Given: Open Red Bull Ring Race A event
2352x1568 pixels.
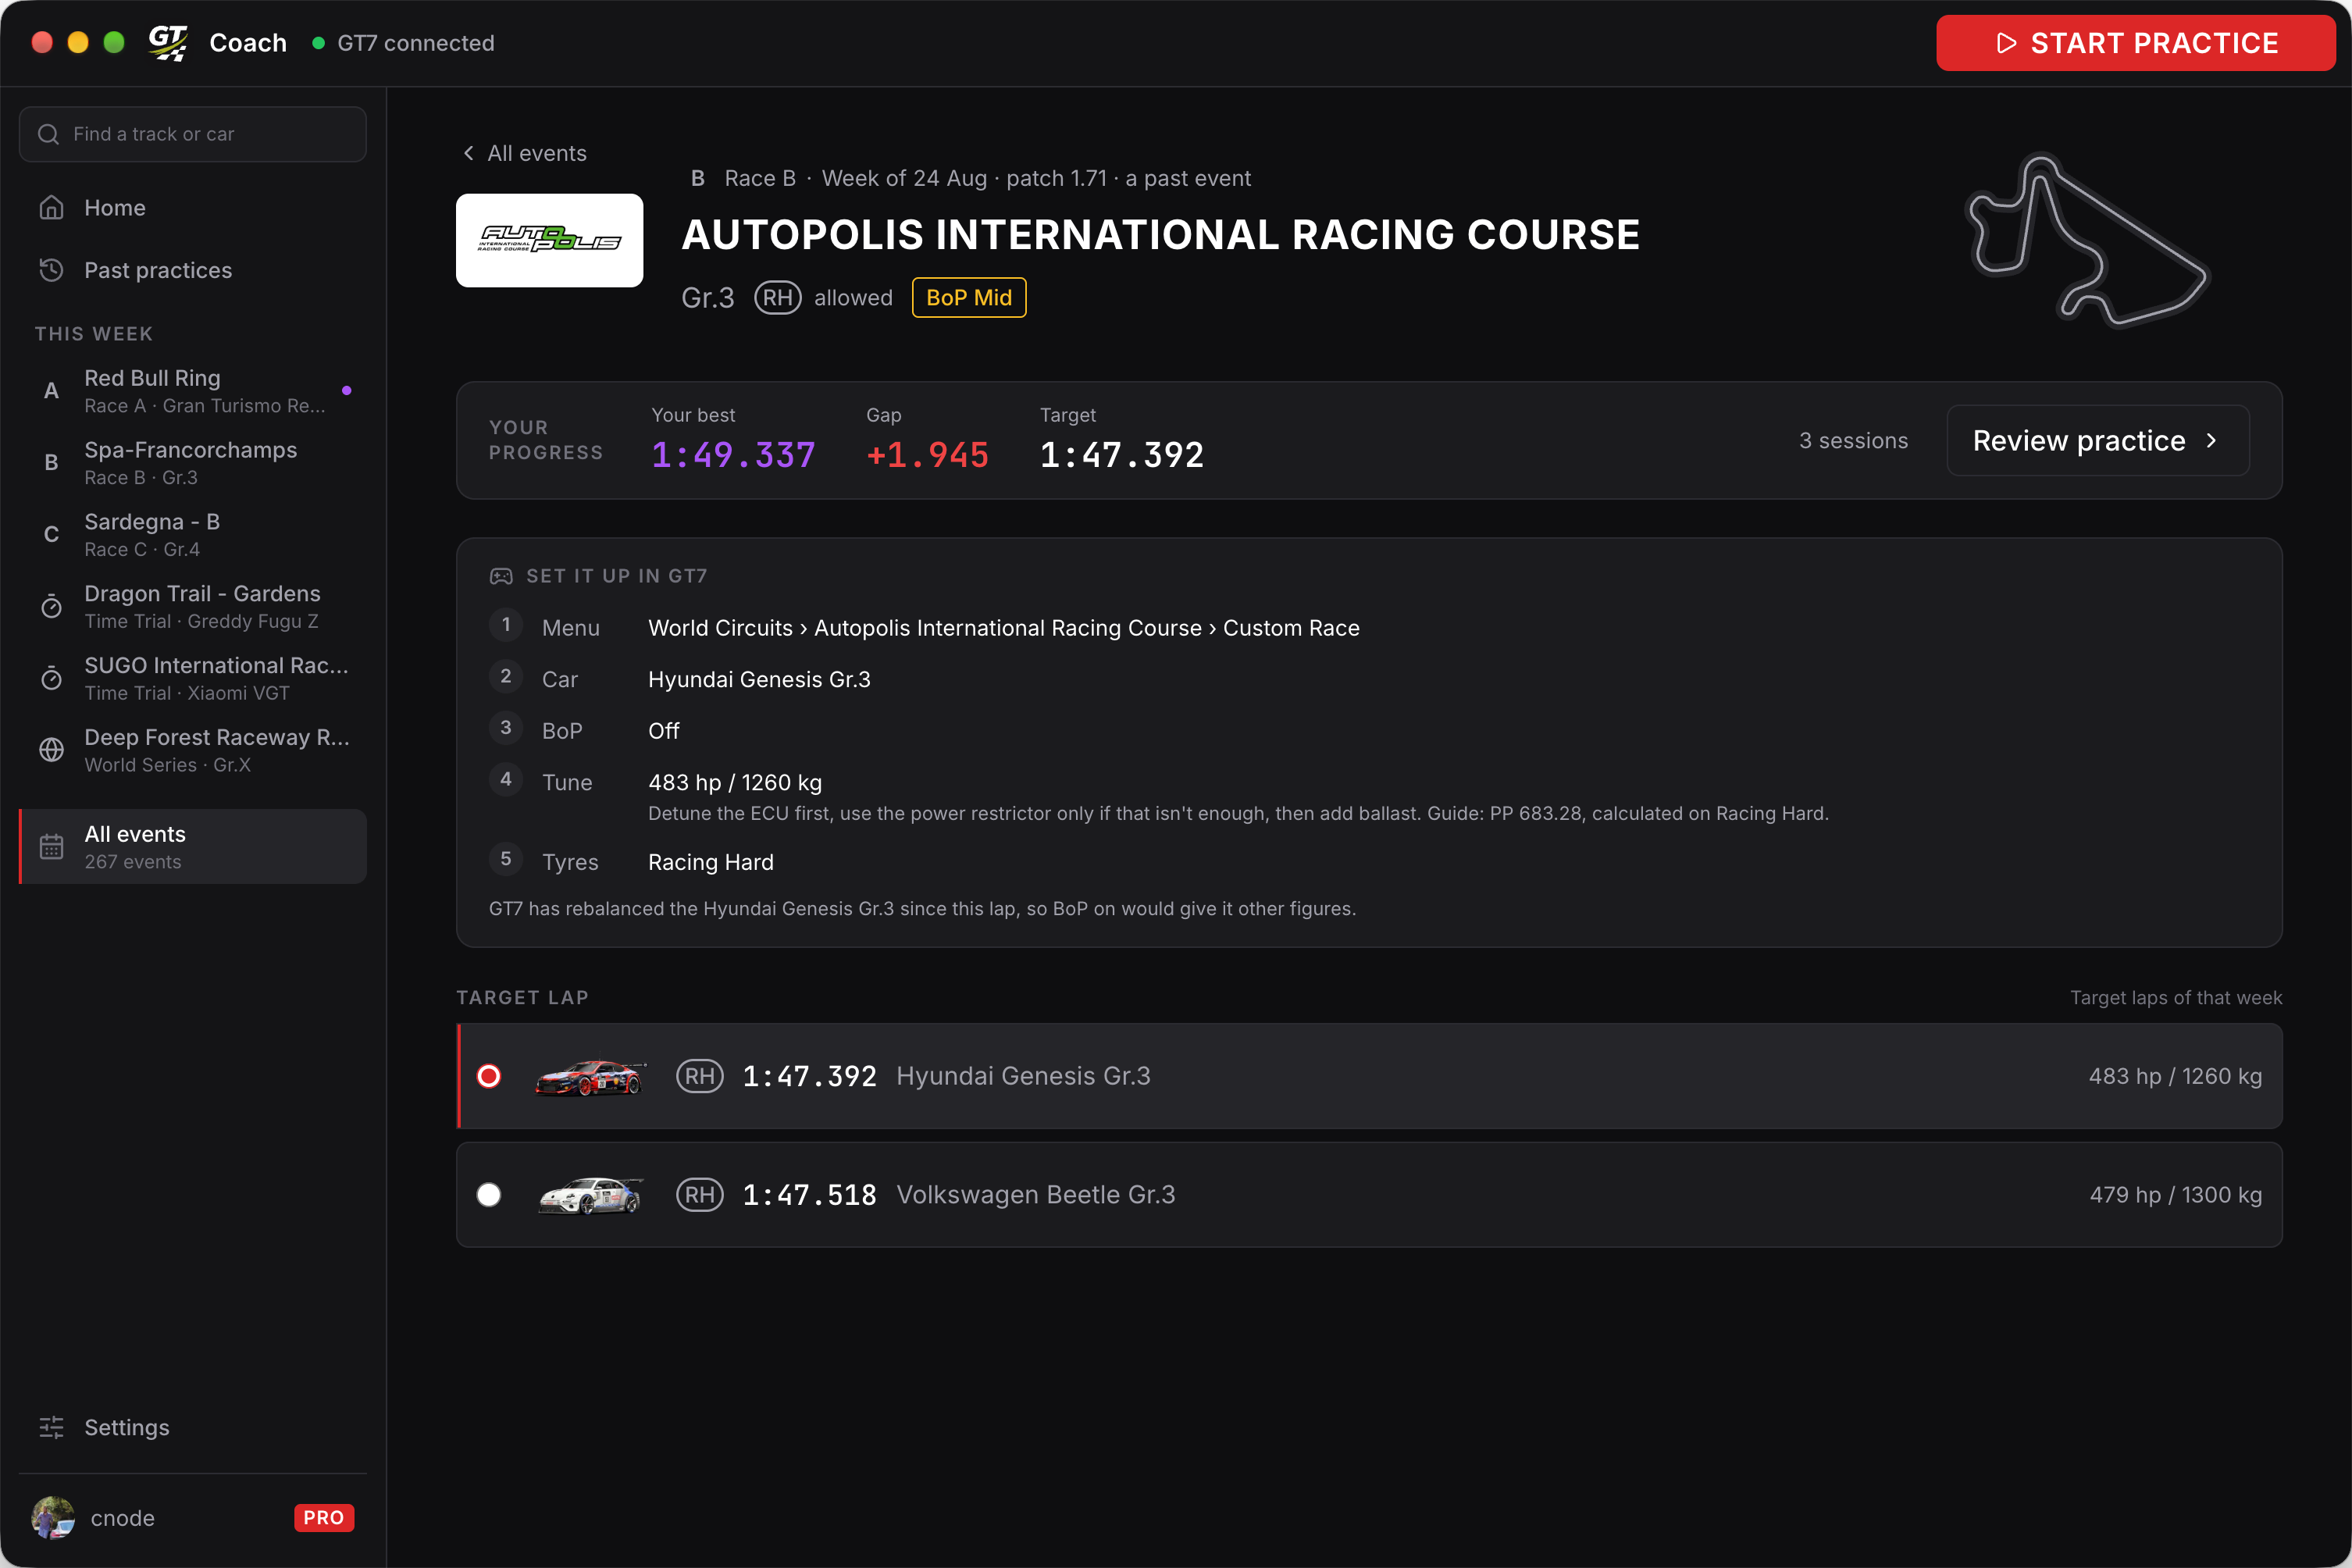Looking at the screenshot, I should coord(193,391).
